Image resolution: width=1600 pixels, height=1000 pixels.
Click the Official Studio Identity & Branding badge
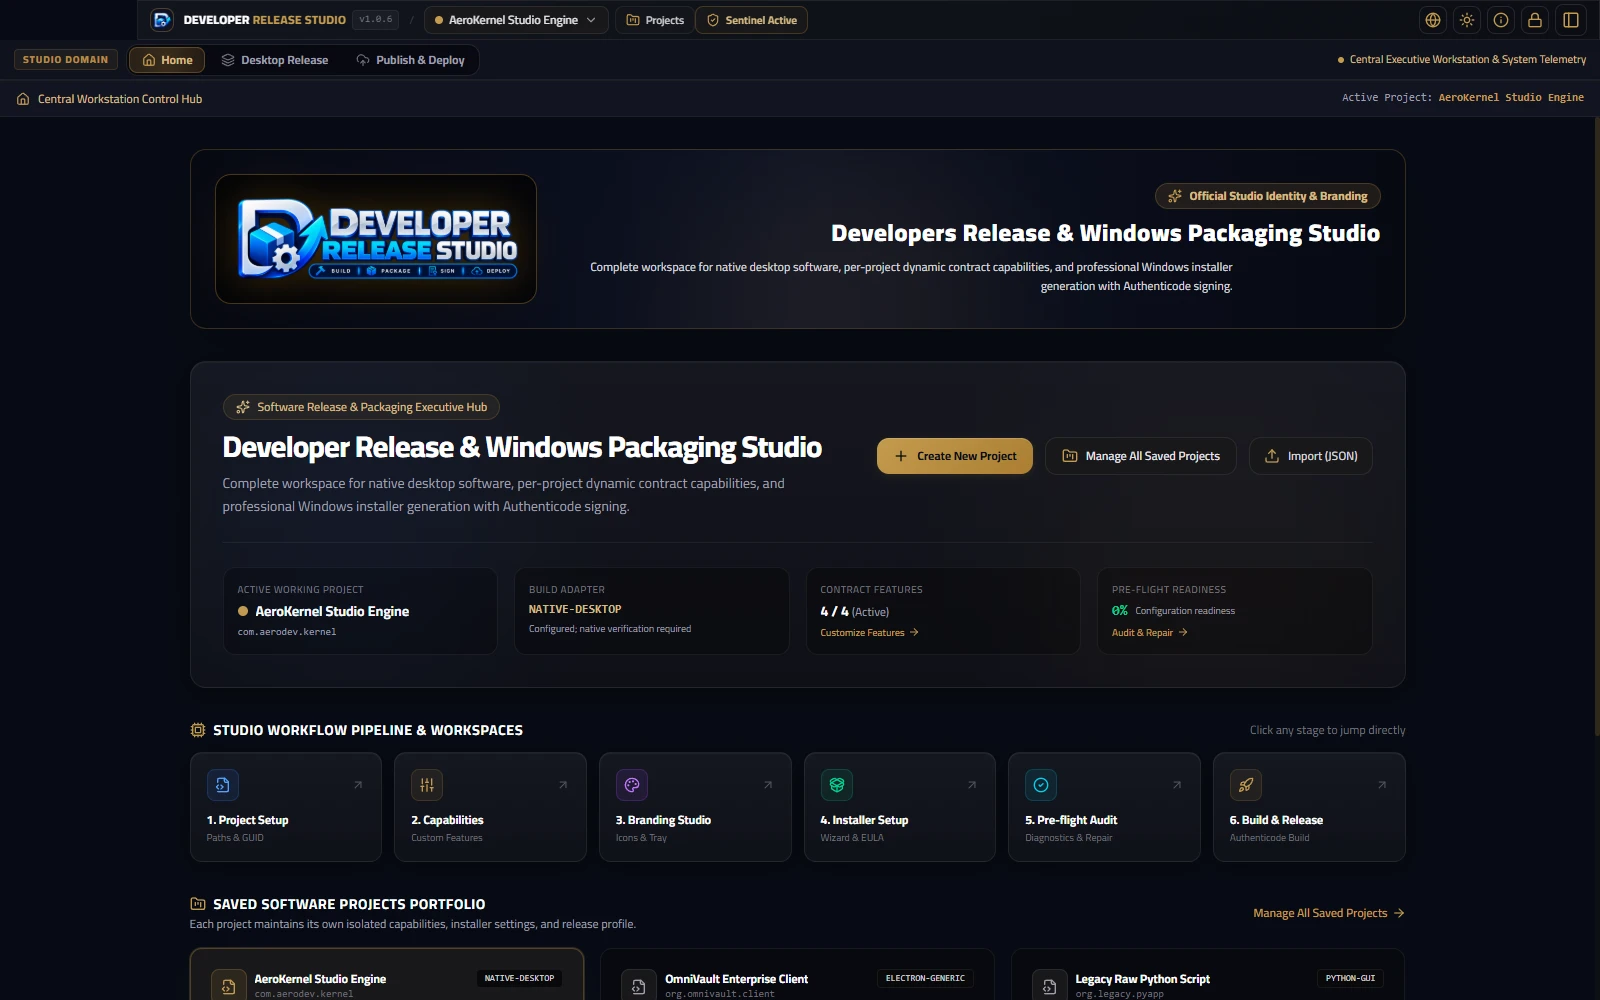tap(1268, 196)
